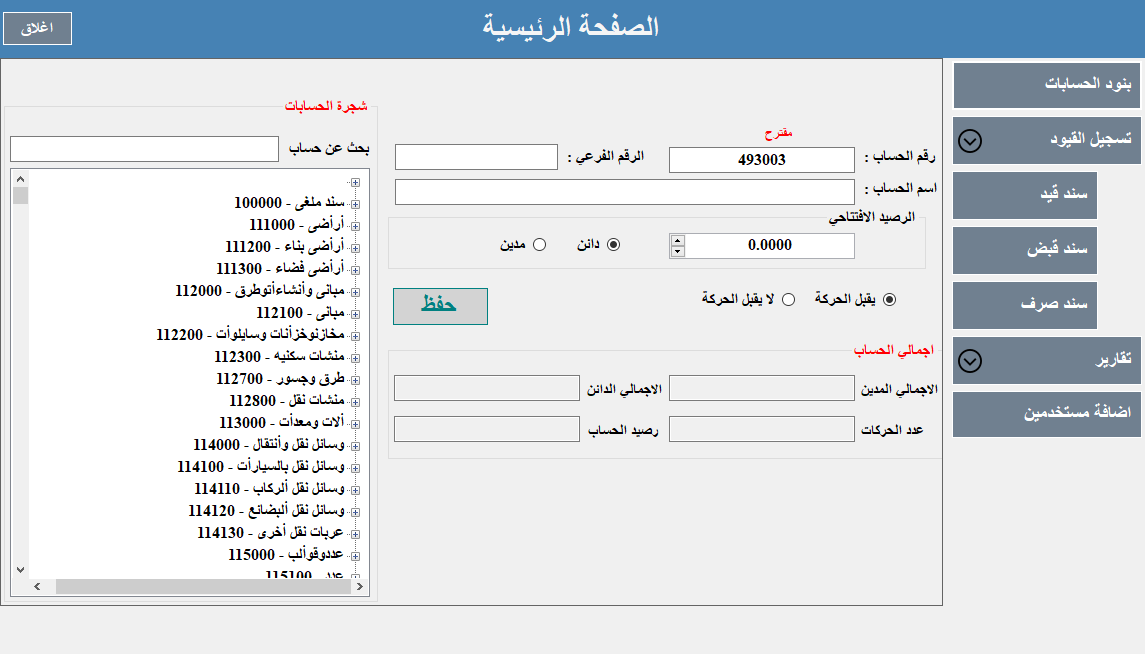The image size is (1145, 654).
Task: Focus the اسم الحساب input field
Action: [x=624, y=192]
